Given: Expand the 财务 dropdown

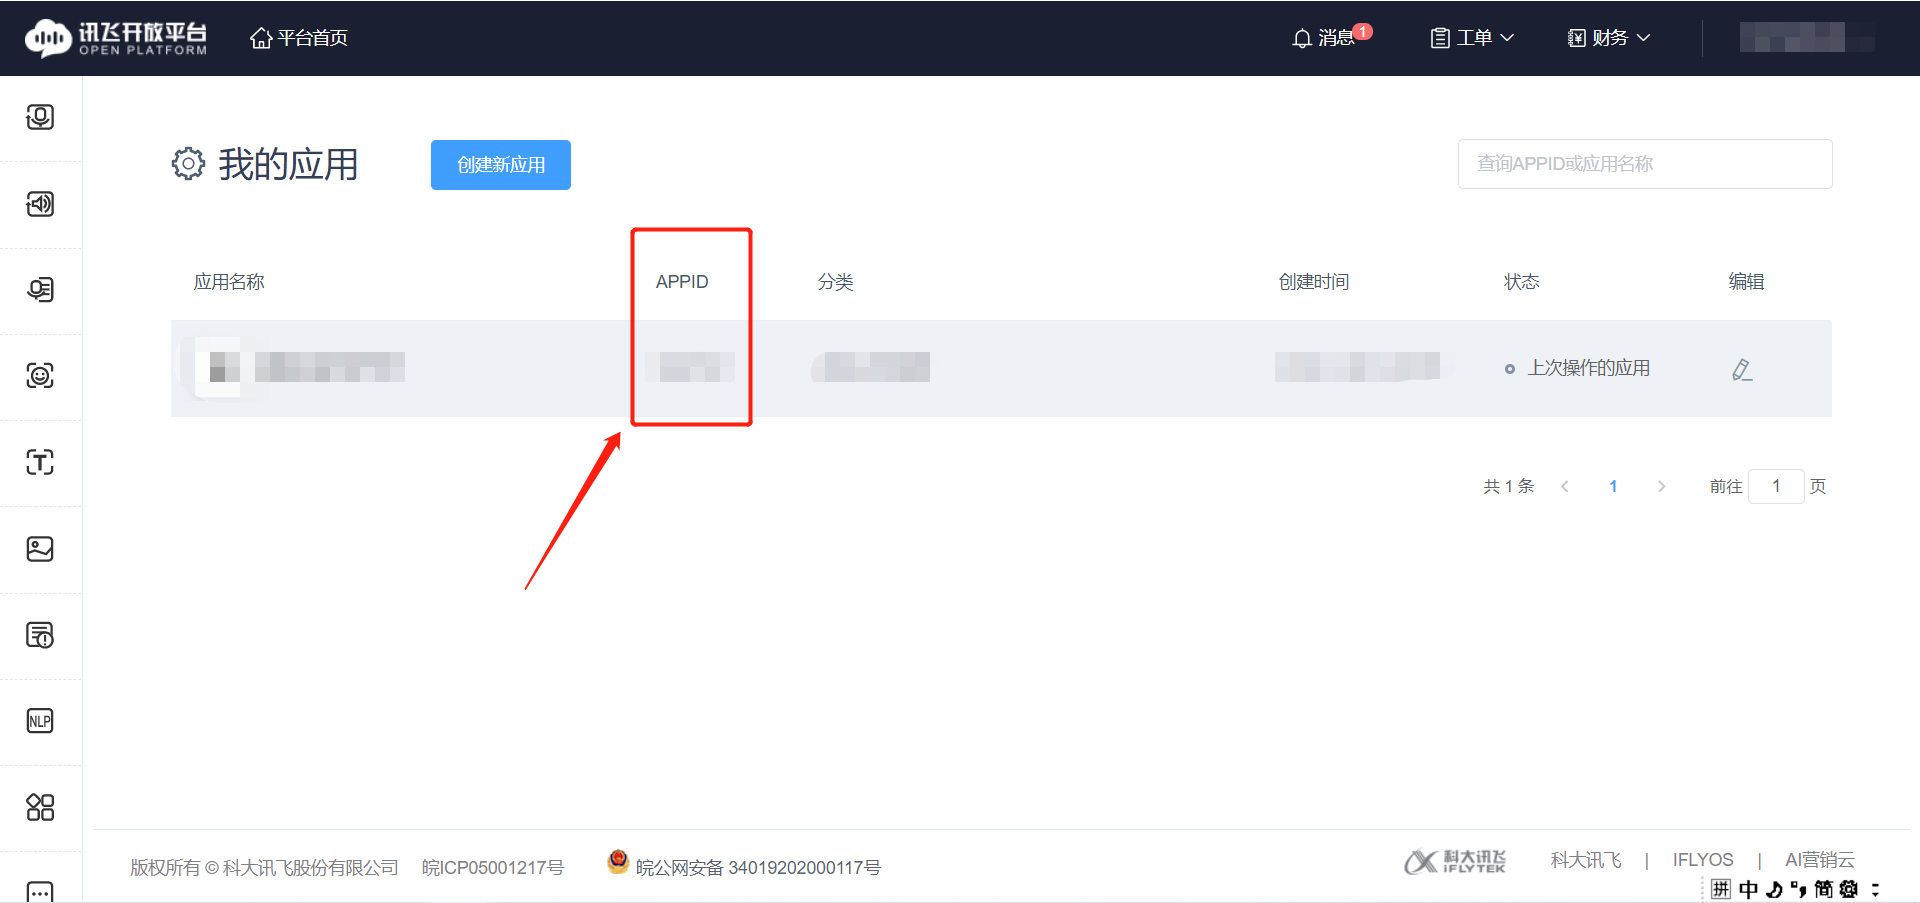Looking at the screenshot, I should coord(1606,37).
